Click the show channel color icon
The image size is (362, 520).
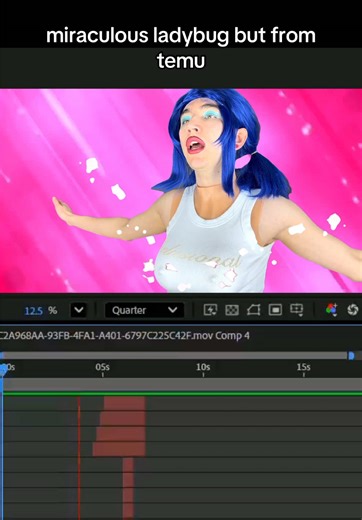pyautogui.click(x=332, y=310)
